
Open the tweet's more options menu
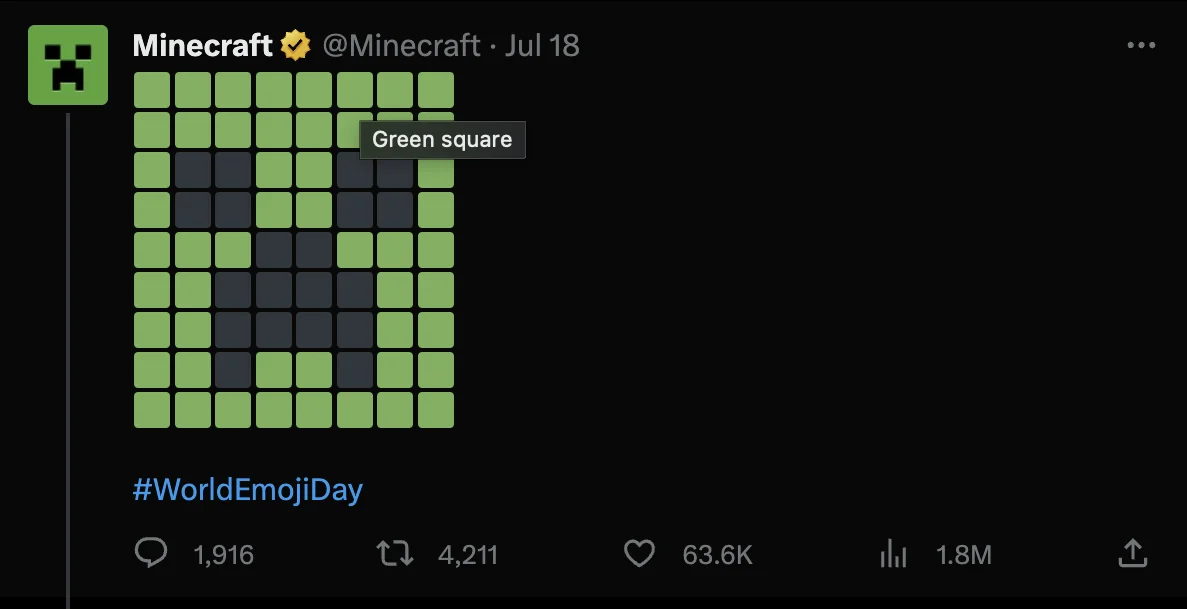pyautogui.click(x=1140, y=46)
